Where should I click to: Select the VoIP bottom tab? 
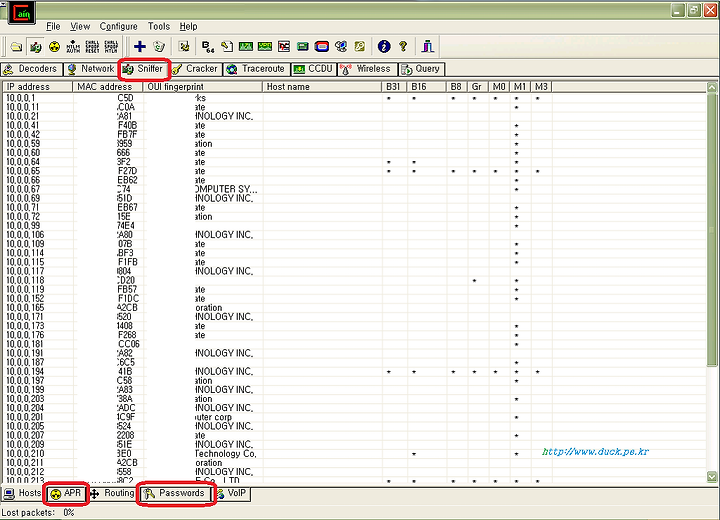point(233,493)
